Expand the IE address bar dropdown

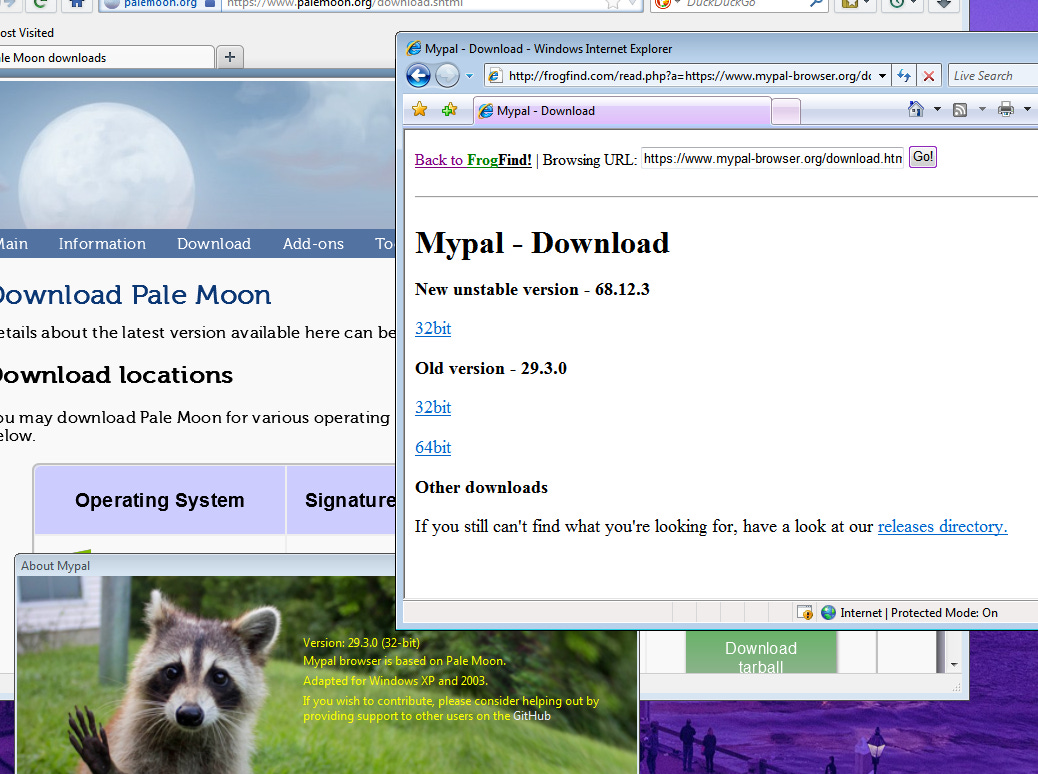882,76
